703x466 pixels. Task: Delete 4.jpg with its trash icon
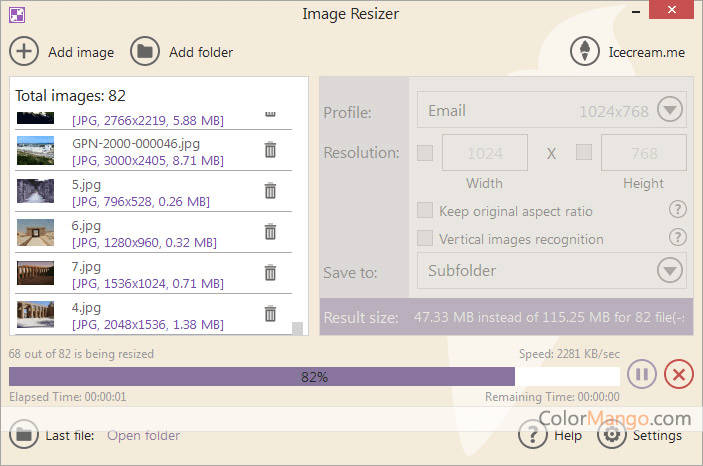[x=270, y=313]
